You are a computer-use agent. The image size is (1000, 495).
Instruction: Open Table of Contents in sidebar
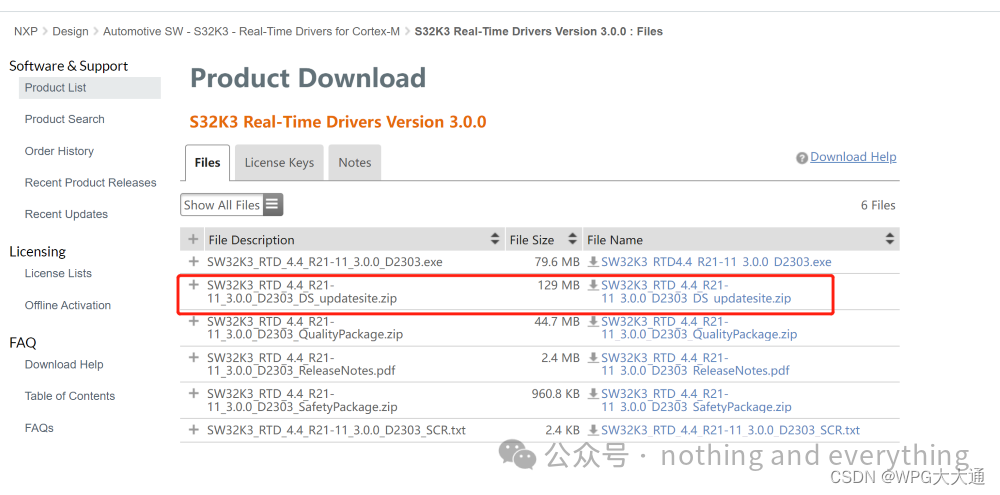[x=70, y=396]
